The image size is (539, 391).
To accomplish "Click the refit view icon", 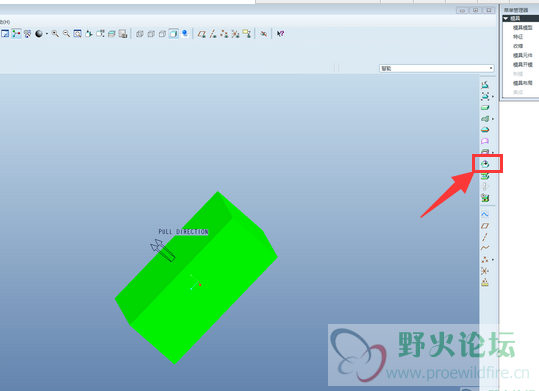I will pyautogui.click(x=78, y=33).
